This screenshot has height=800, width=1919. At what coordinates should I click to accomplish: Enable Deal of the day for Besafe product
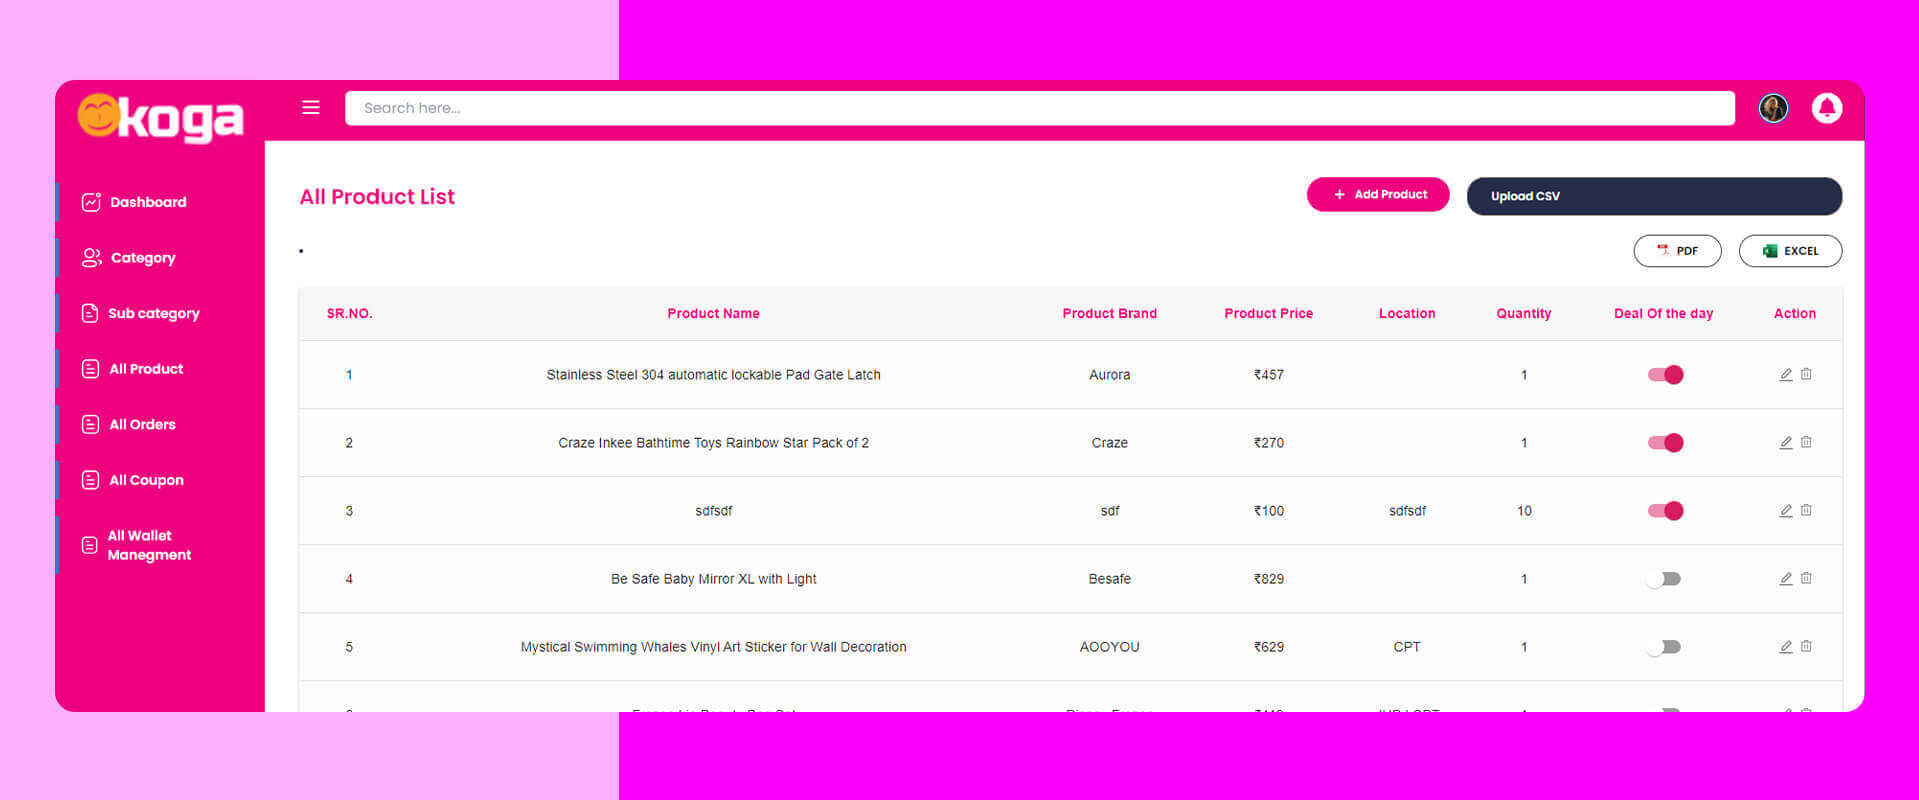pyautogui.click(x=1664, y=579)
